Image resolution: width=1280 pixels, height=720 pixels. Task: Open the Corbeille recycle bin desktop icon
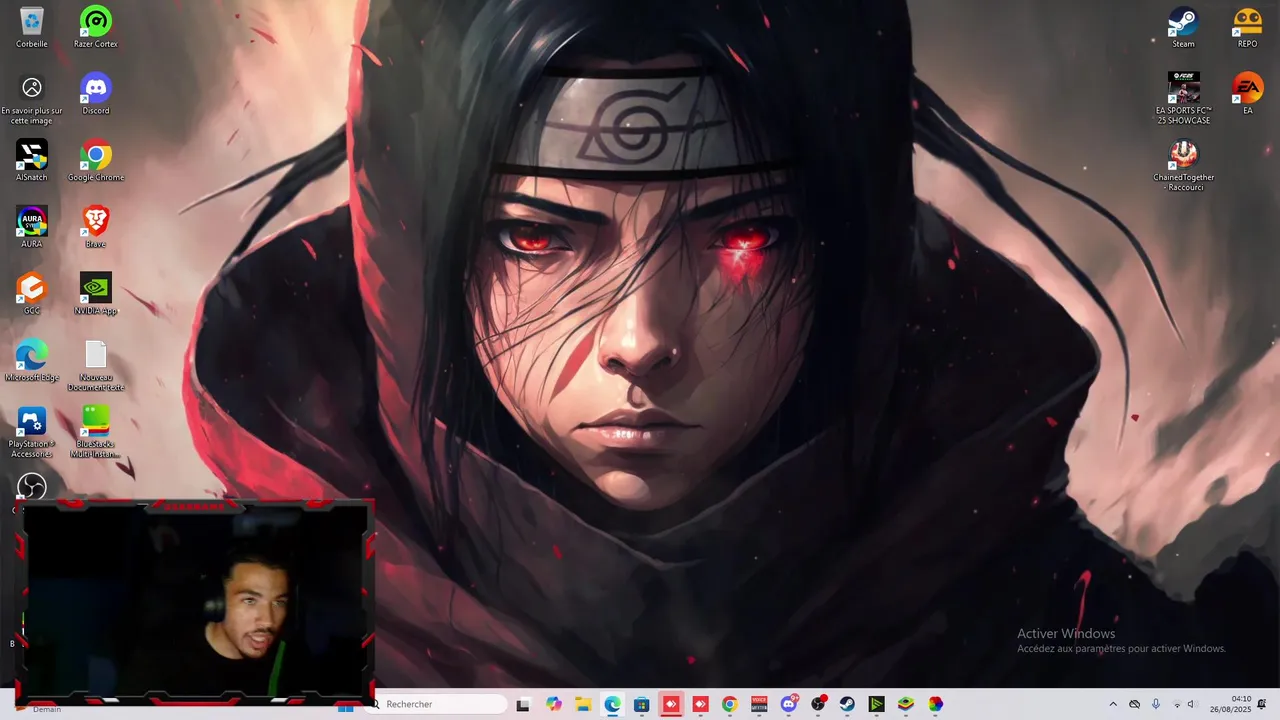[32, 27]
